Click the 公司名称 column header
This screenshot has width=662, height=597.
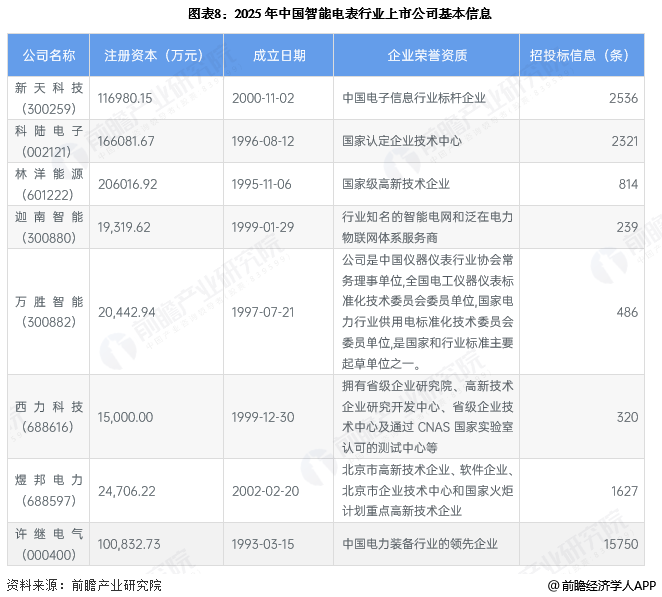tap(48, 55)
